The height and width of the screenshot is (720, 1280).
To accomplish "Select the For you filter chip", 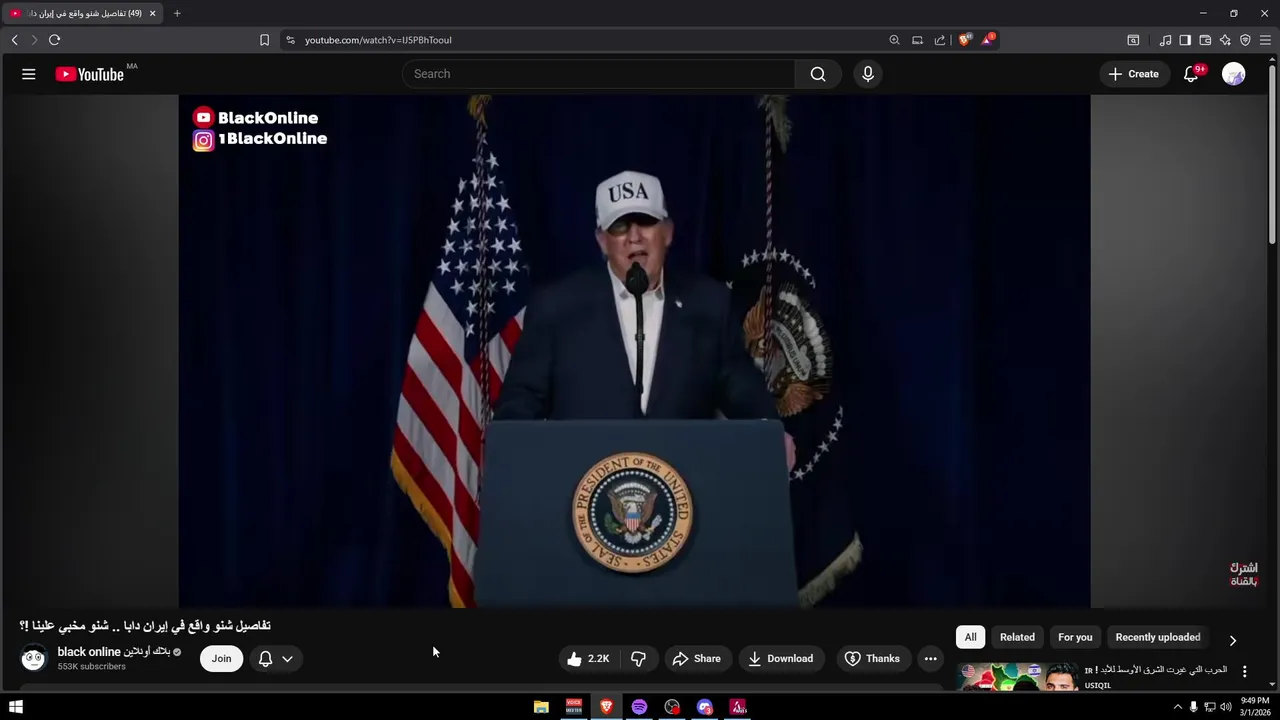I will 1075,637.
